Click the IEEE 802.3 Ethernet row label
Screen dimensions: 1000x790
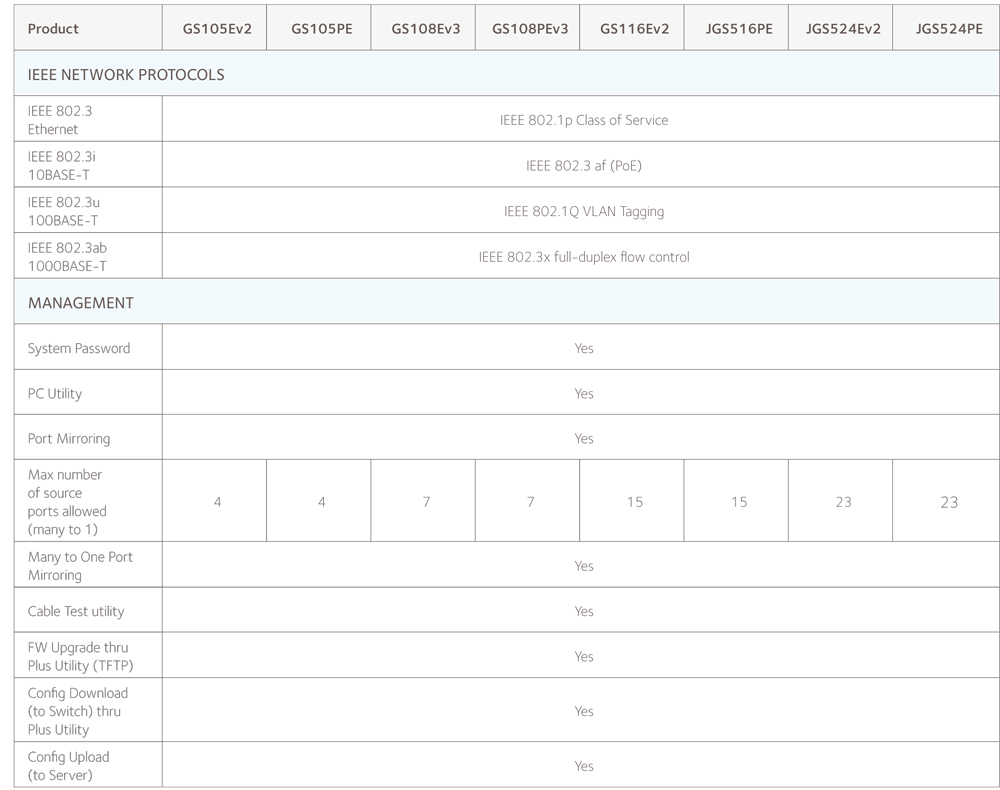pyautogui.click(x=60, y=120)
